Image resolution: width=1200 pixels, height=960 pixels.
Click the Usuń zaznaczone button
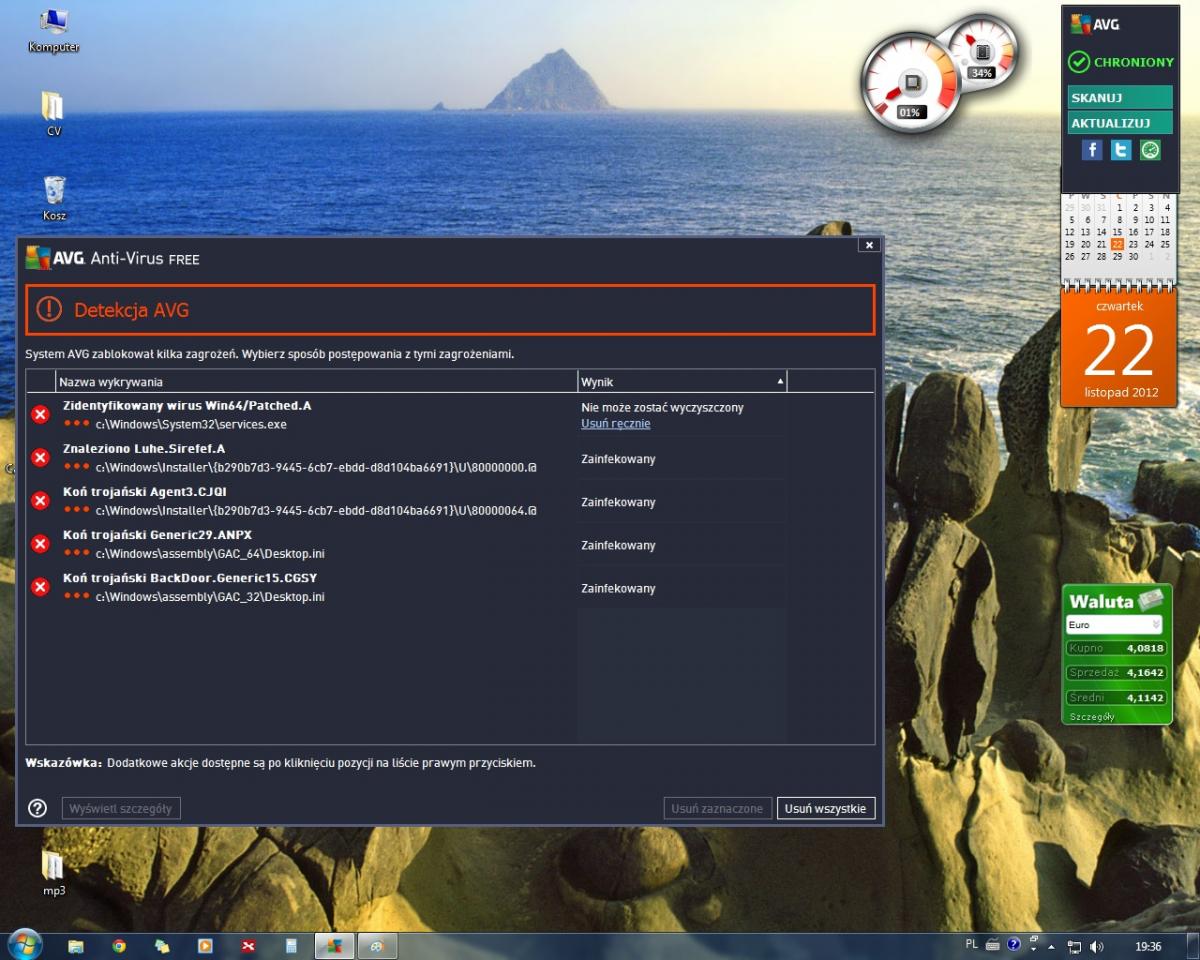(x=717, y=808)
